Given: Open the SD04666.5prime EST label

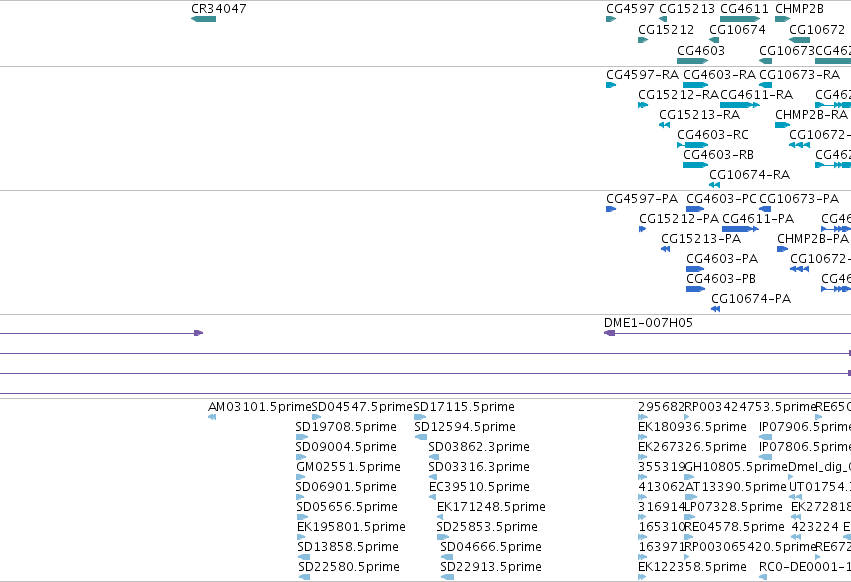Looking at the screenshot, I should point(491,547).
